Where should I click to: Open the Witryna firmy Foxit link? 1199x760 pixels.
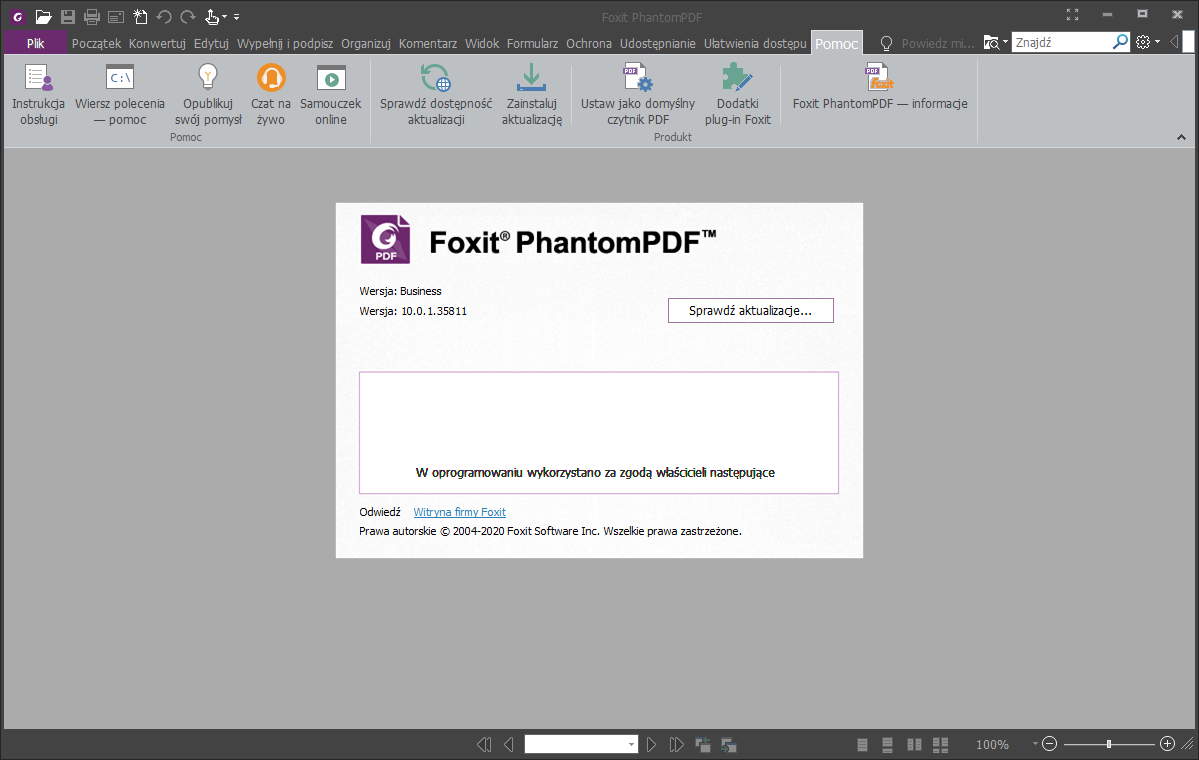point(460,512)
